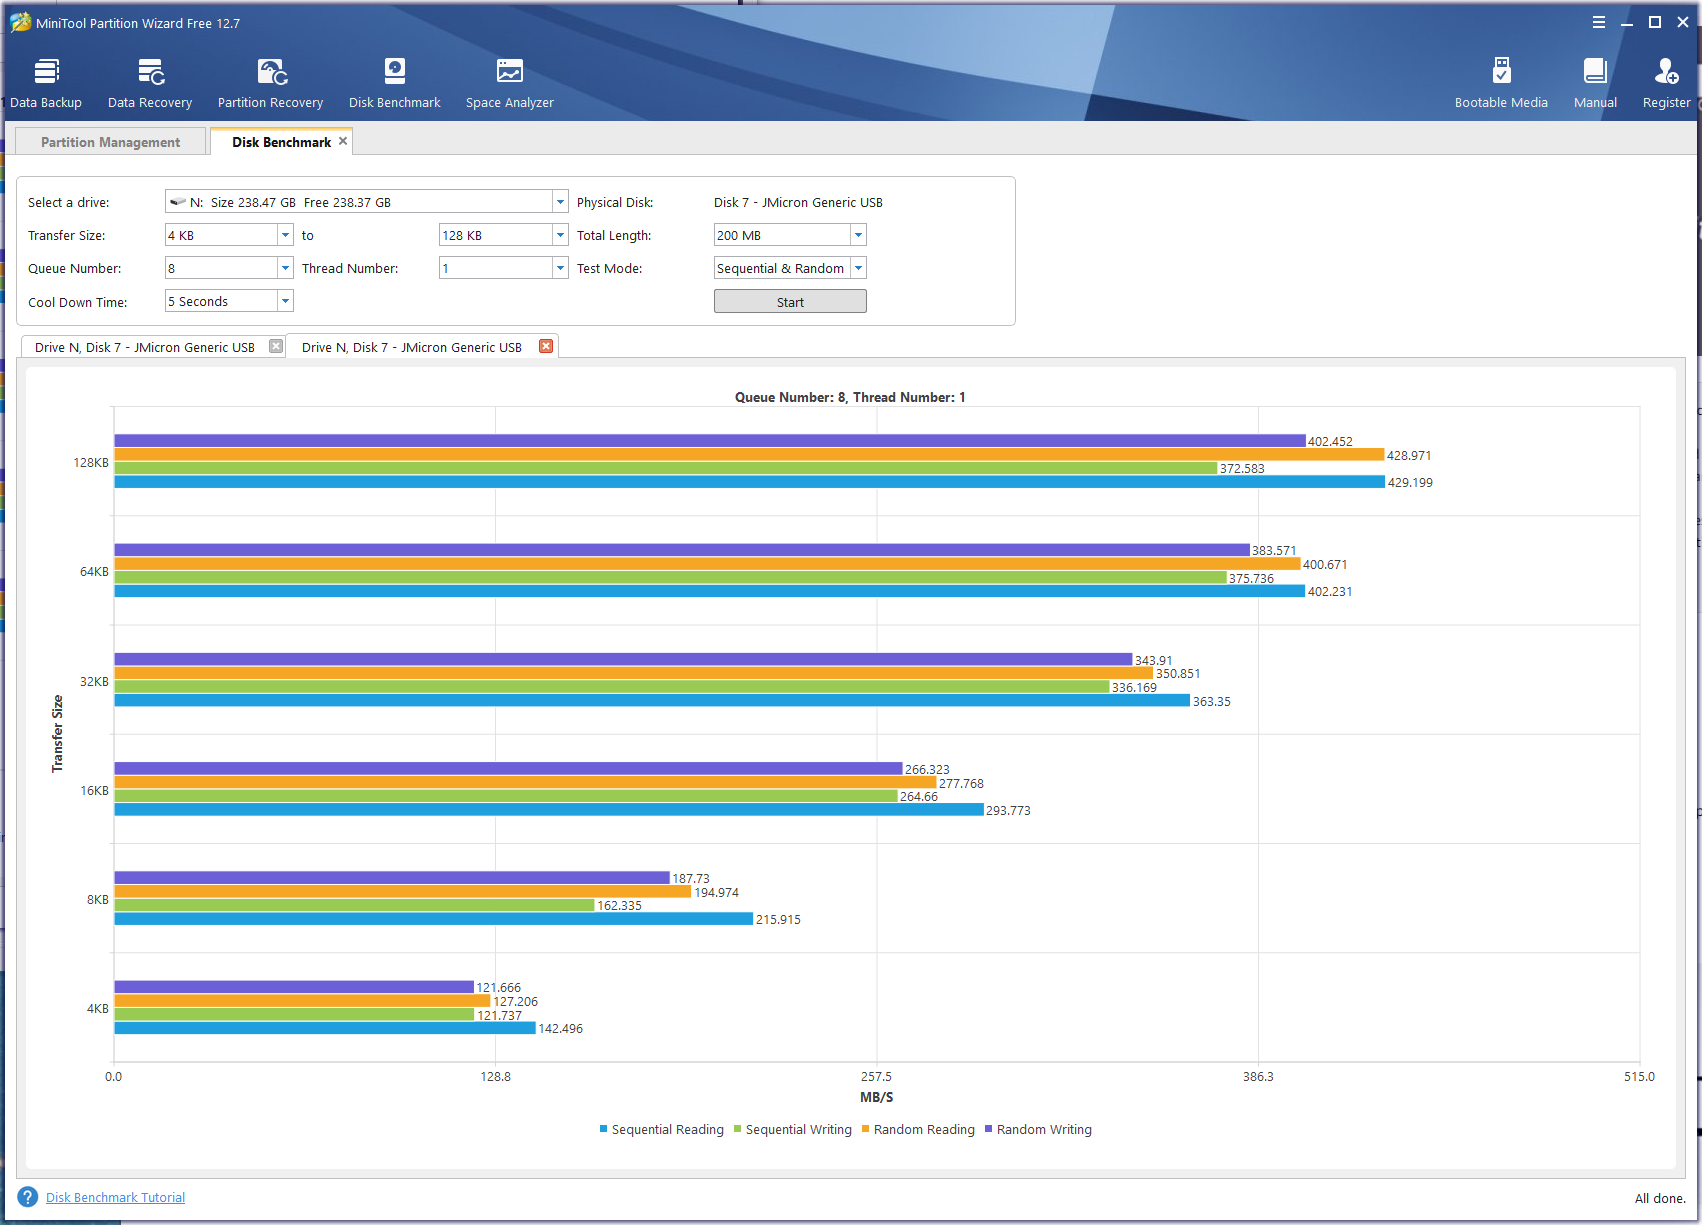Open the Total Length 200 MB dropdown

pyautogui.click(x=858, y=235)
